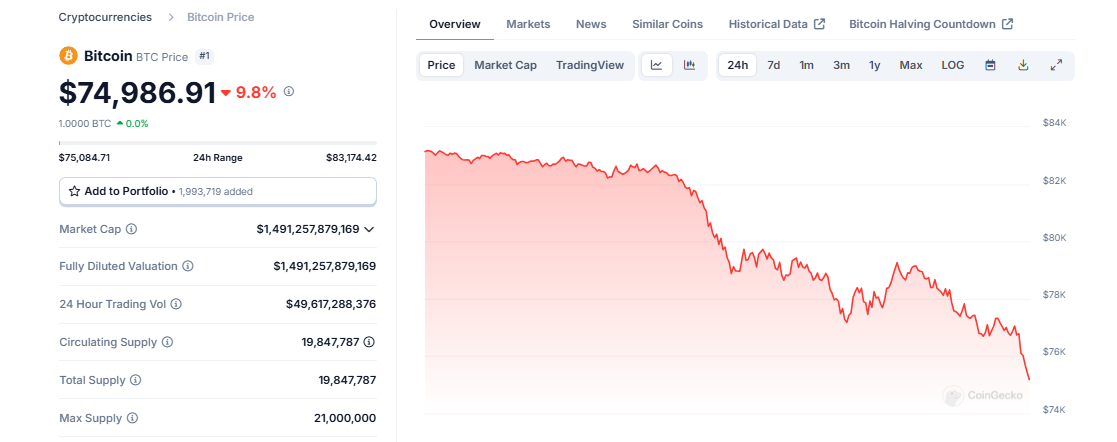Click the 24h Range price bar

point(217,144)
